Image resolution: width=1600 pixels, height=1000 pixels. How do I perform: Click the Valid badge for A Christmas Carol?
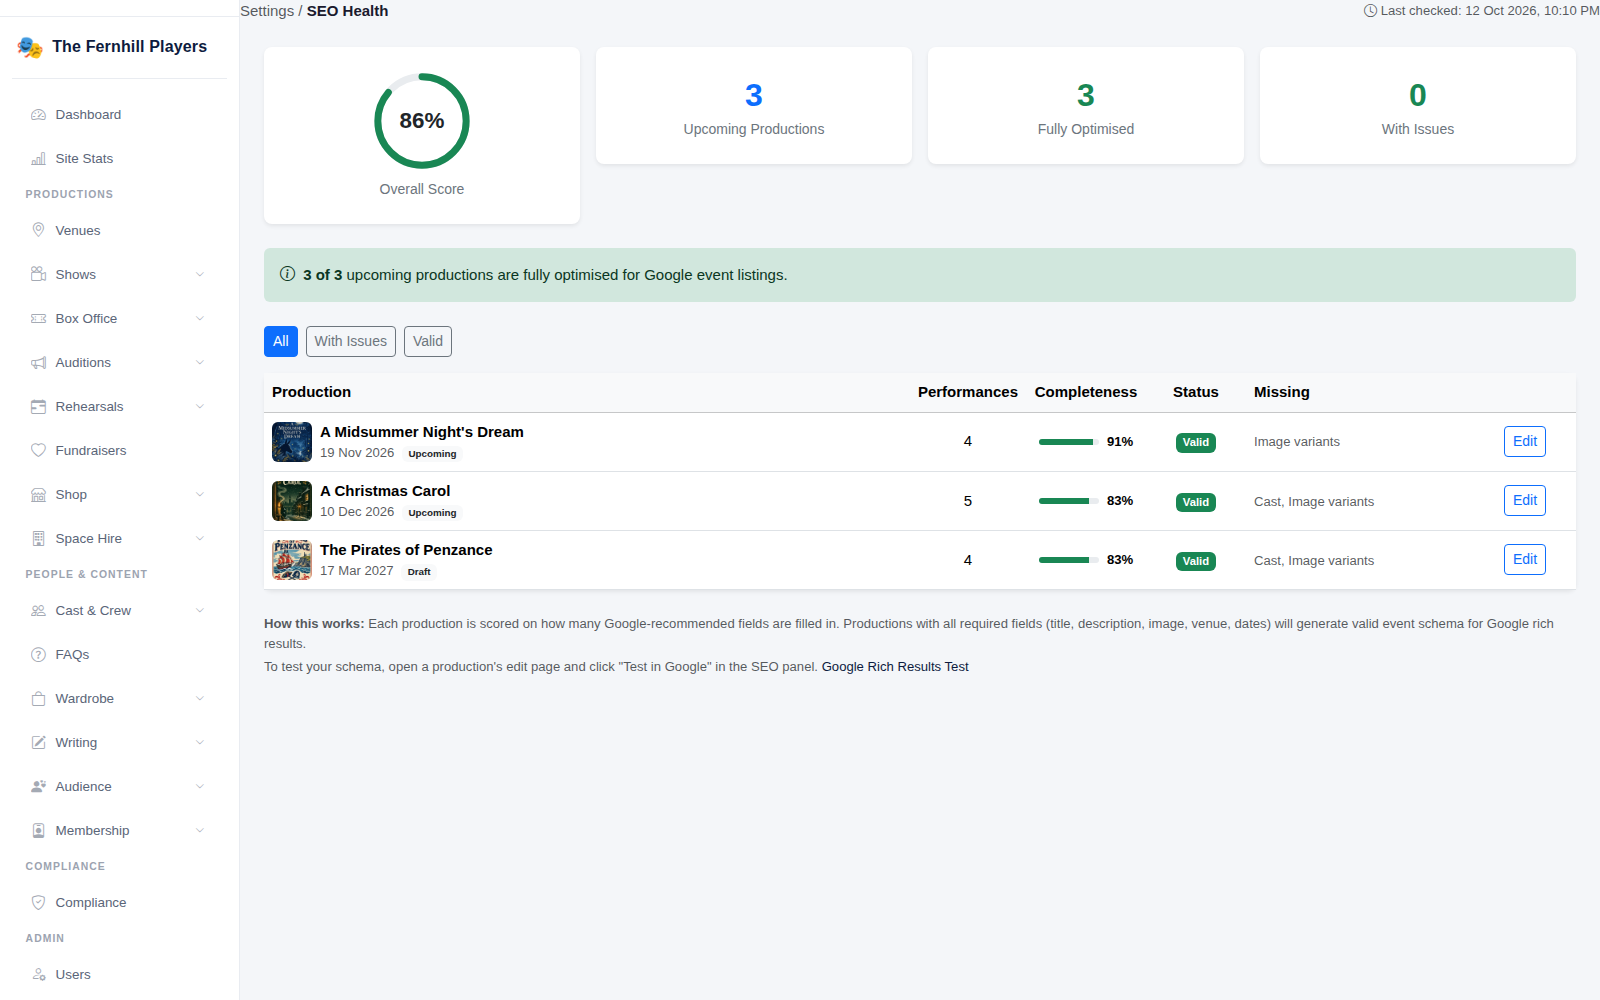pyautogui.click(x=1196, y=502)
